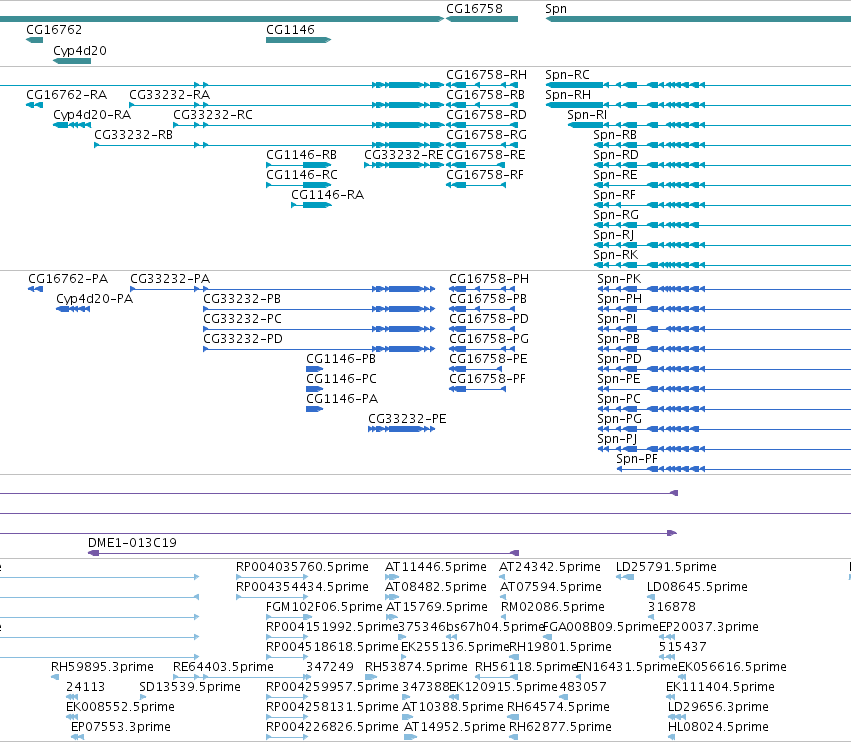Viewport: 851px width, 742px height.
Task: Click the CG33232-PB protein label
Action: (242, 299)
